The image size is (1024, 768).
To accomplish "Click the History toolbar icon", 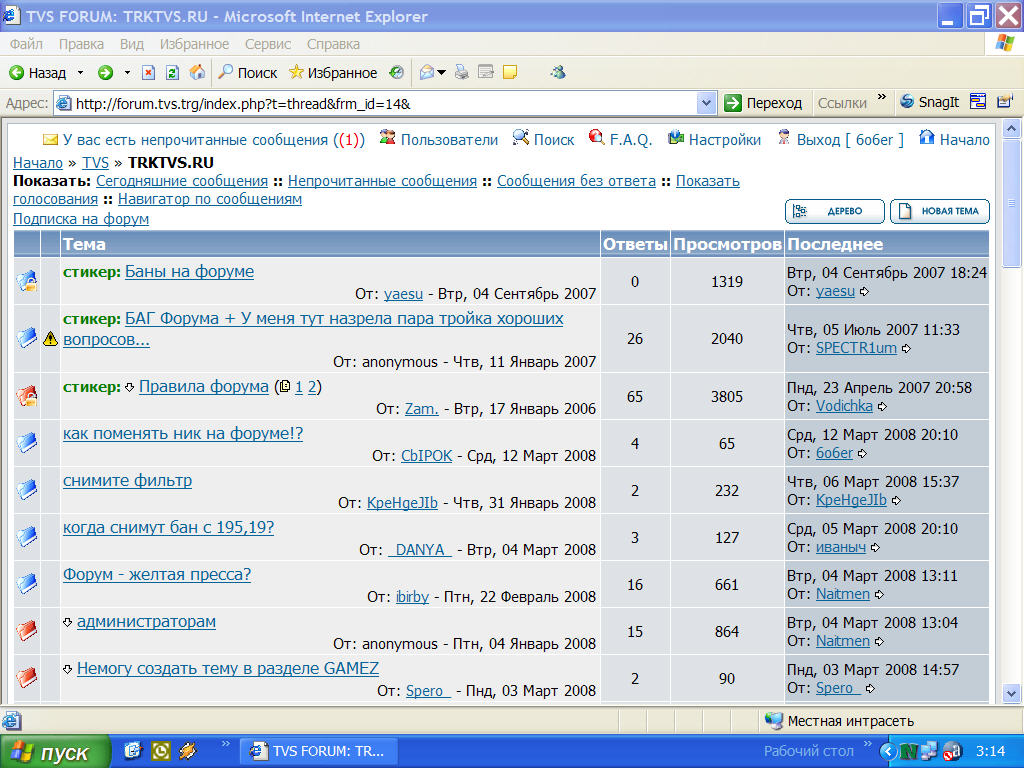I will pos(397,73).
